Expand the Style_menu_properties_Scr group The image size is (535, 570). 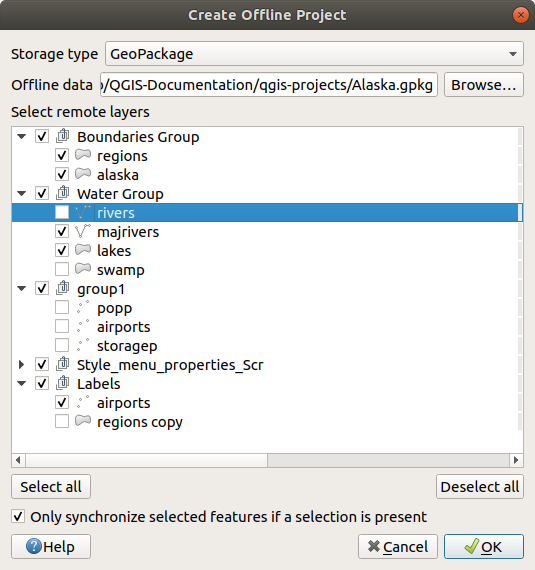(21, 364)
